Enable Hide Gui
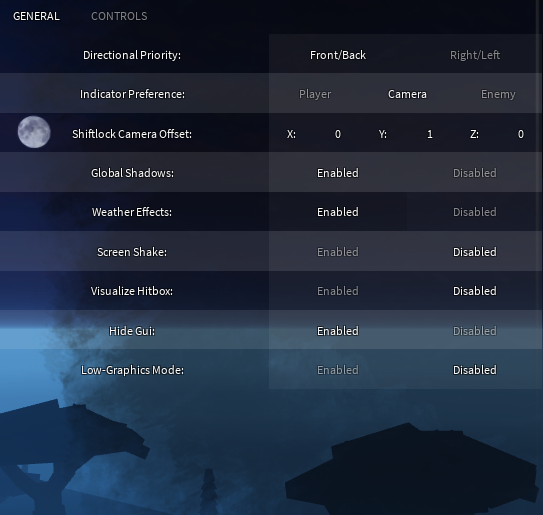This screenshot has height=515, width=543. (x=338, y=331)
